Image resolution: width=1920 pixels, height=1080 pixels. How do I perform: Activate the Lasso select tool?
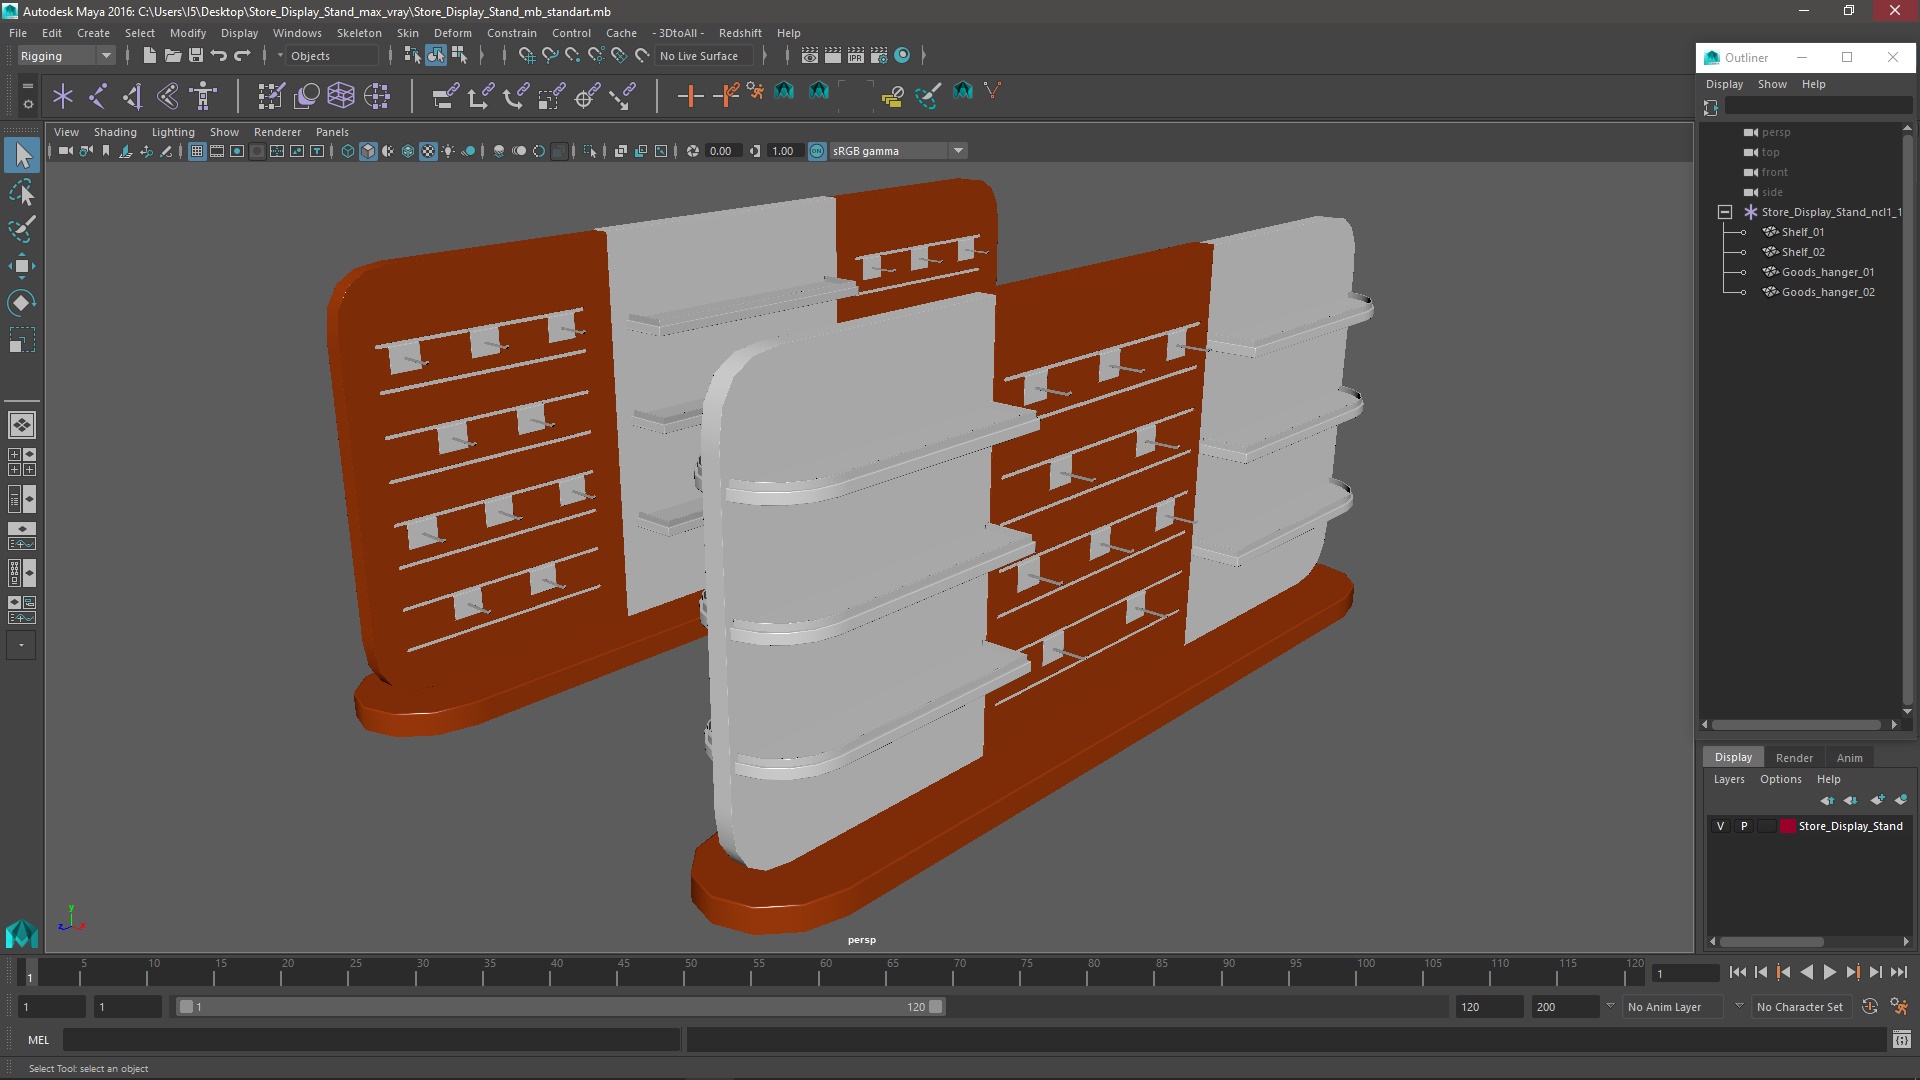click(x=21, y=192)
